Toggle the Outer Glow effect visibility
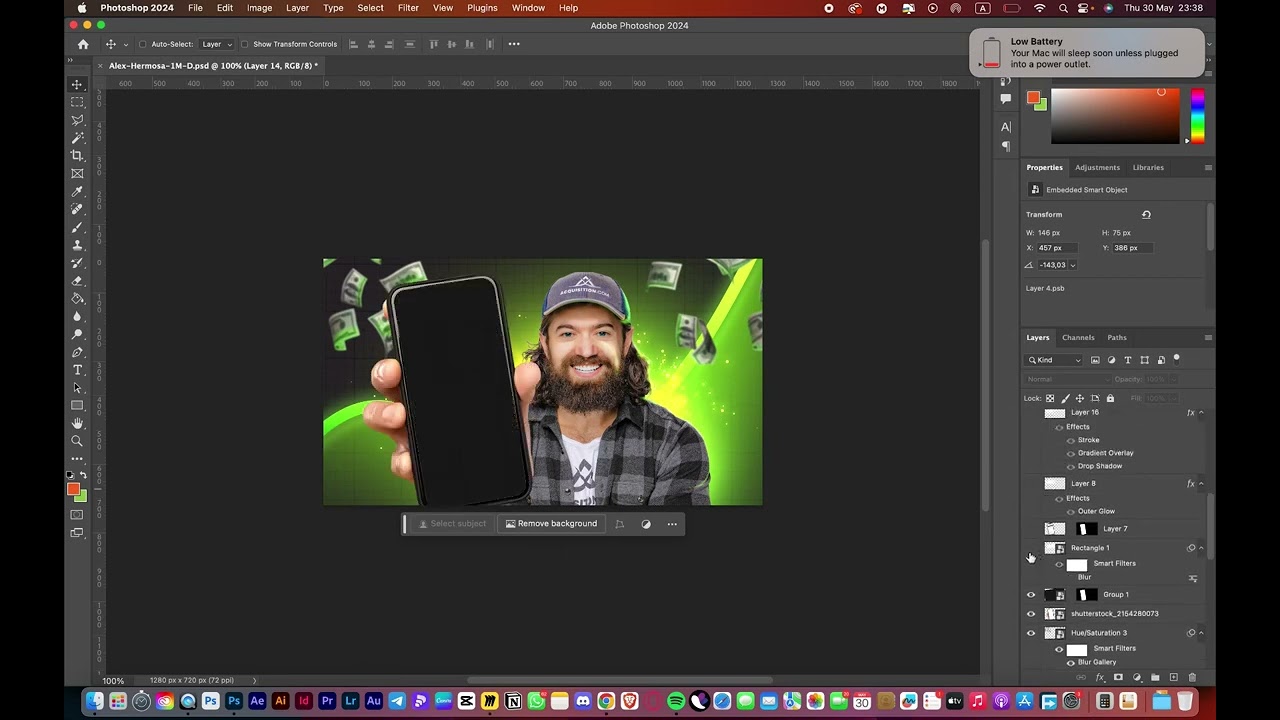Viewport: 1280px width, 720px height. [1071, 511]
